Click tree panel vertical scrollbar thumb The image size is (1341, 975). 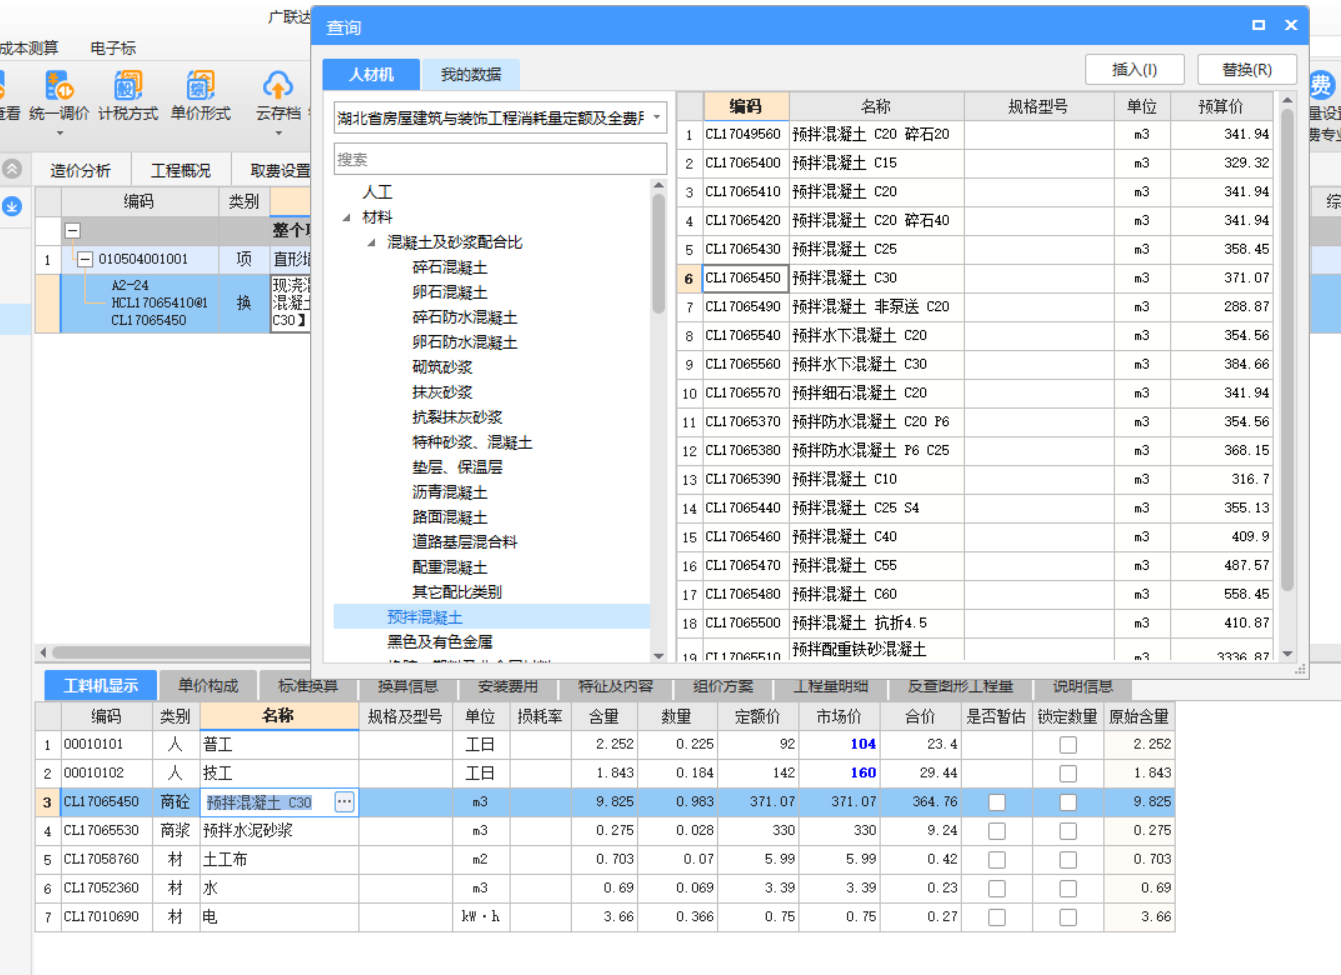pyautogui.click(x=658, y=253)
